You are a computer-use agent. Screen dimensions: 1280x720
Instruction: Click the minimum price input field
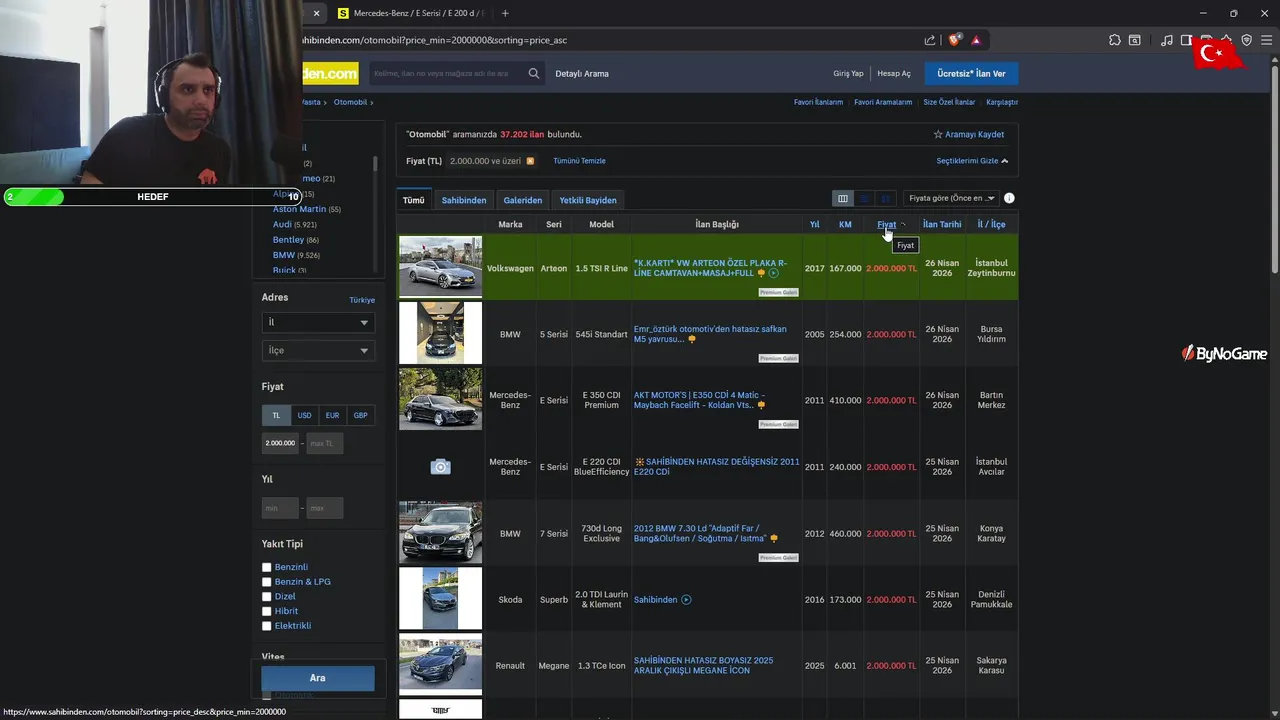point(280,443)
